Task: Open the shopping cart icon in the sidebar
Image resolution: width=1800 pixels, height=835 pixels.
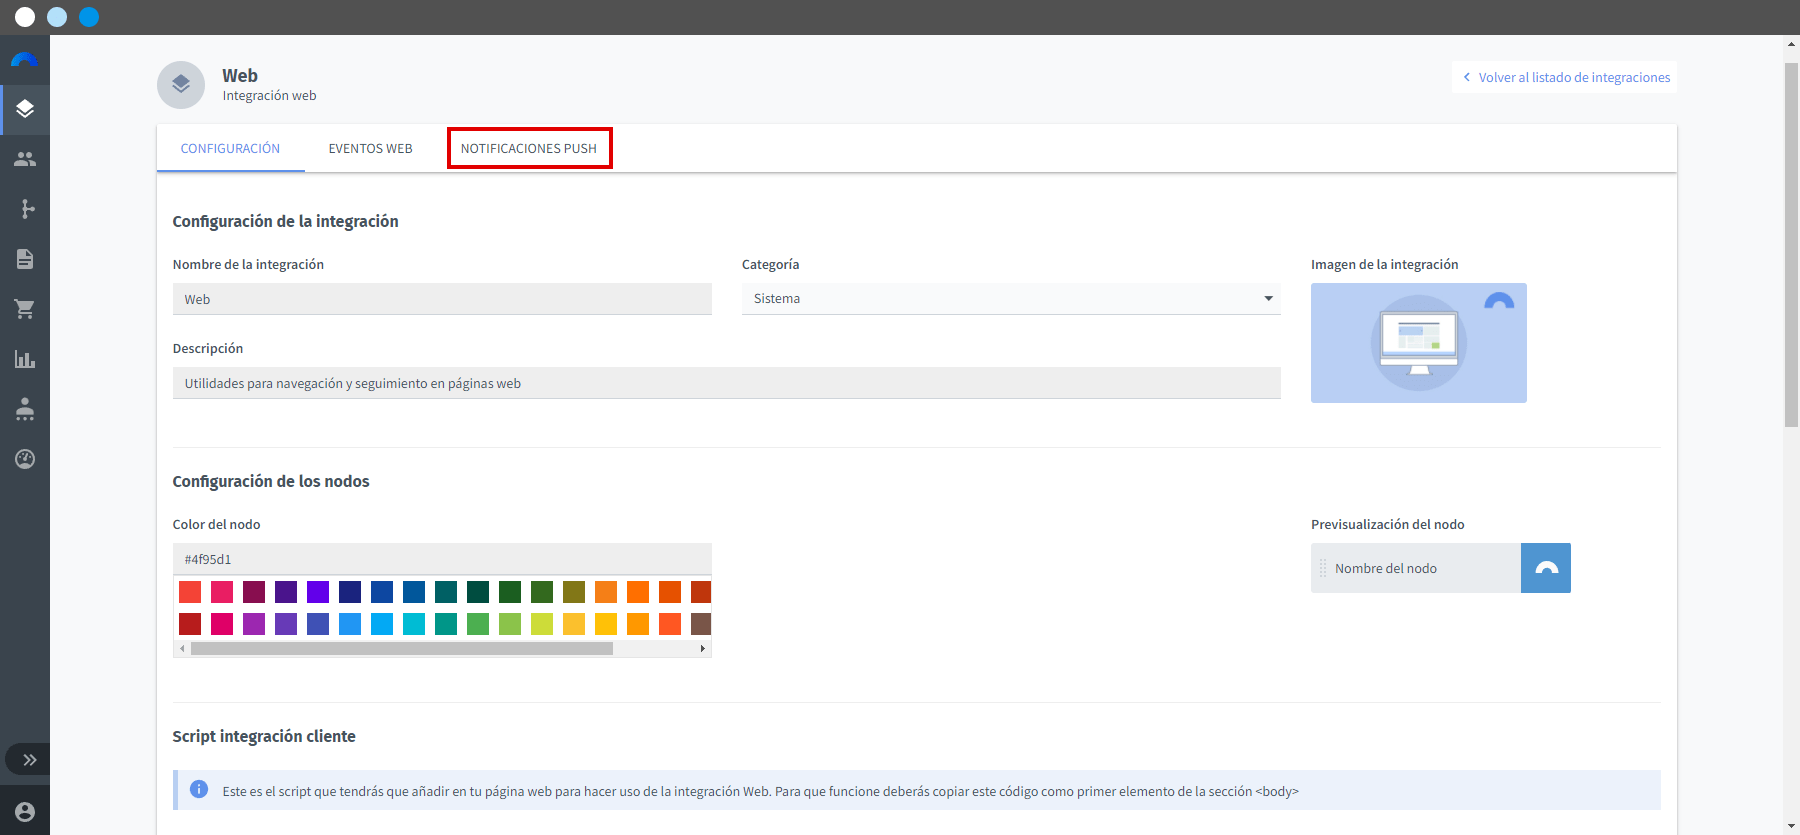Action: click(x=25, y=309)
